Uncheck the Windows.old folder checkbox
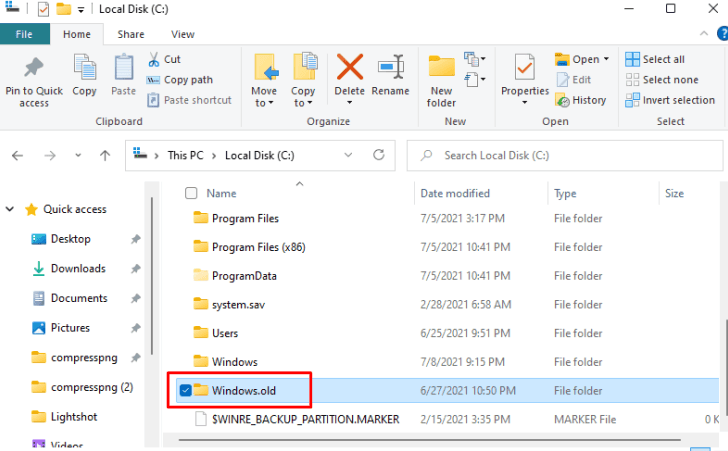The image size is (728, 451). tap(184, 390)
